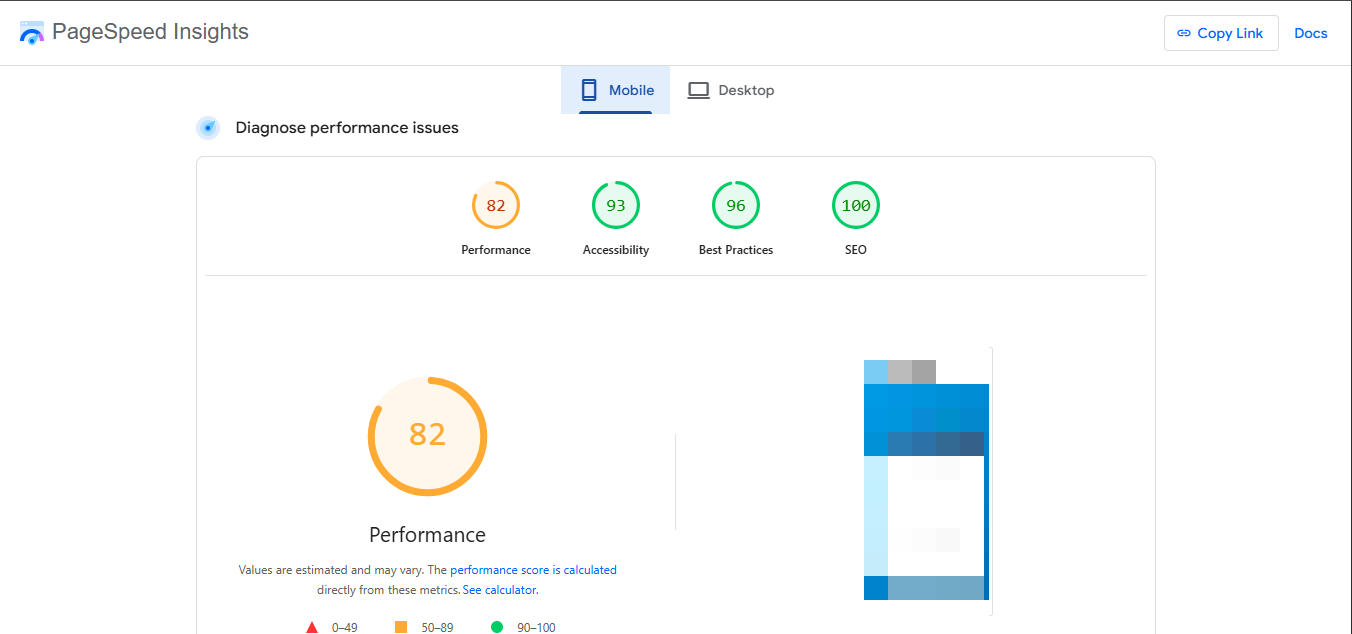1352x634 pixels.
Task: Expand the 96 Best Practices score section
Action: pos(735,204)
